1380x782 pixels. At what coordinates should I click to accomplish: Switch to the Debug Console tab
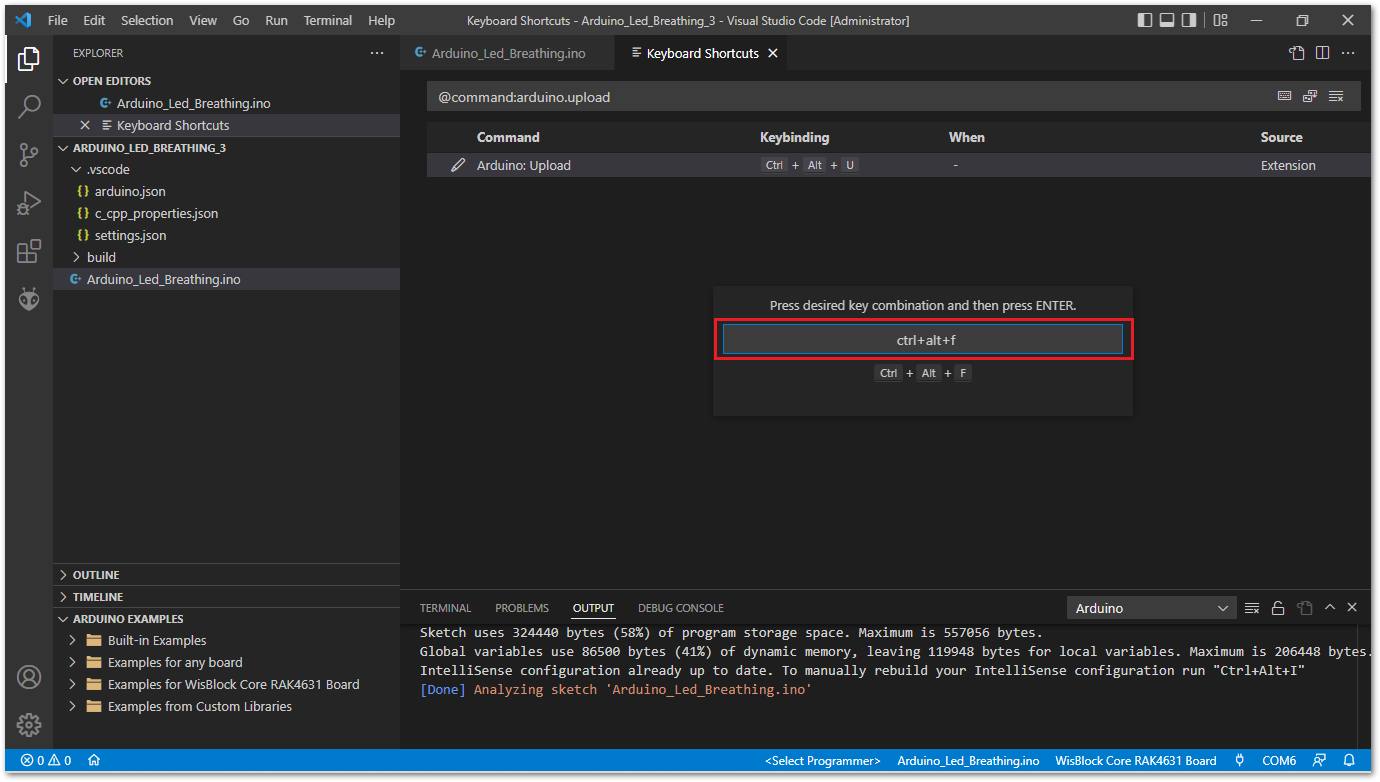(x=681, y=608)
